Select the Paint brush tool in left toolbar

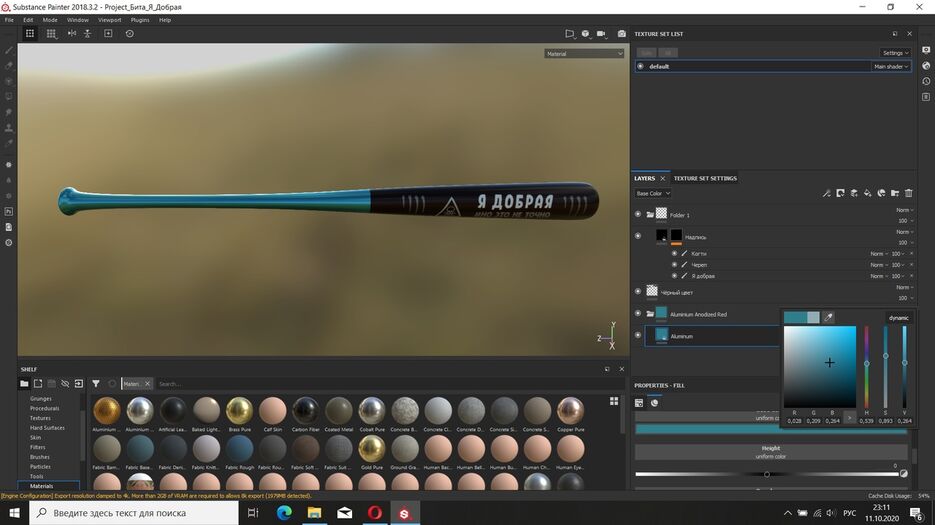point(9,50)
